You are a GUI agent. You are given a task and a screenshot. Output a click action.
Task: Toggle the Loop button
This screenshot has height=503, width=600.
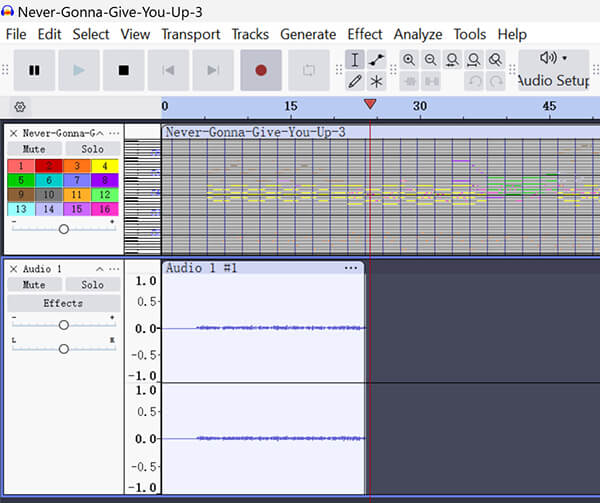(308, 70)
